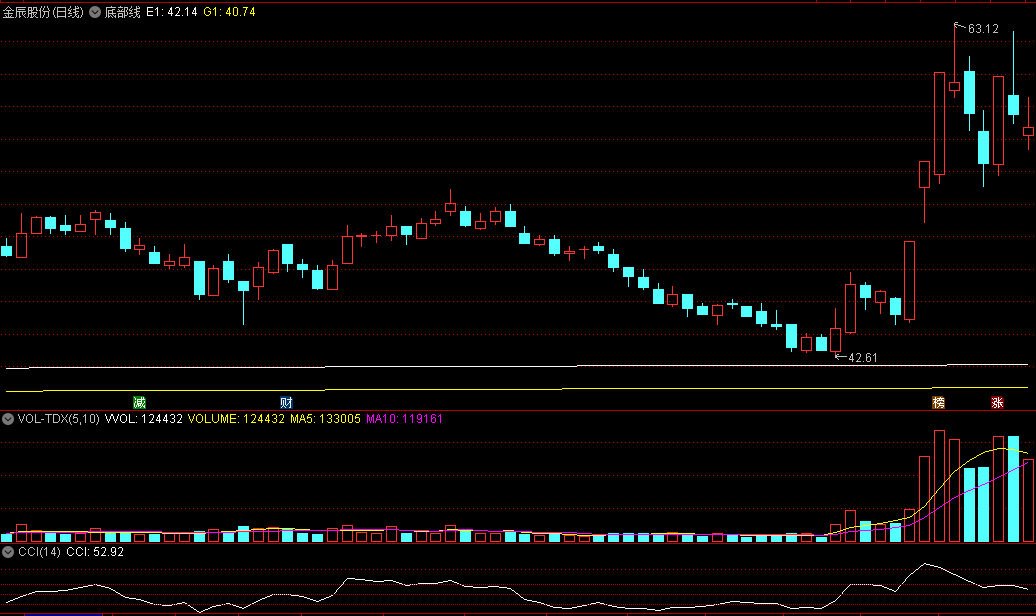Select the CCI: 52.92 value

tap(95, 552)
